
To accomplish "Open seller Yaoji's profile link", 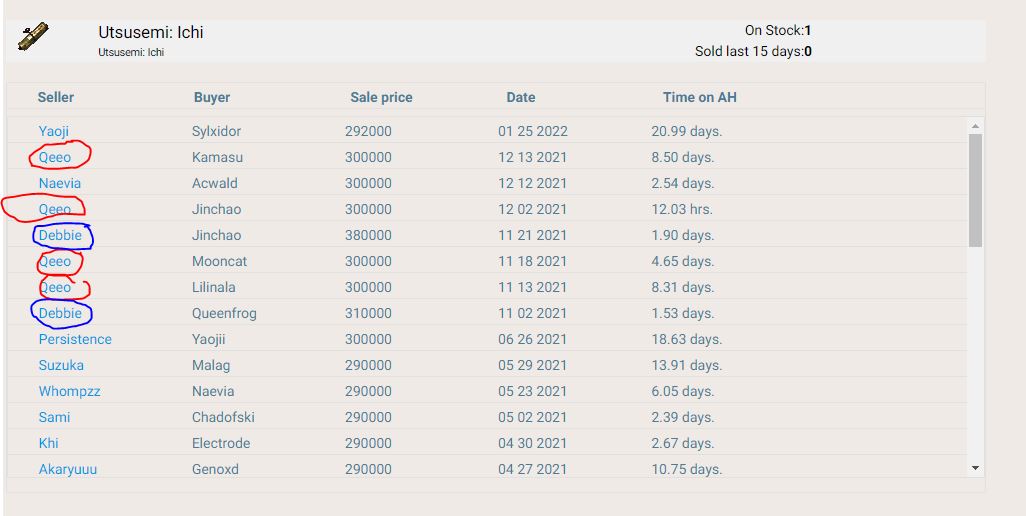I will 54,131.
